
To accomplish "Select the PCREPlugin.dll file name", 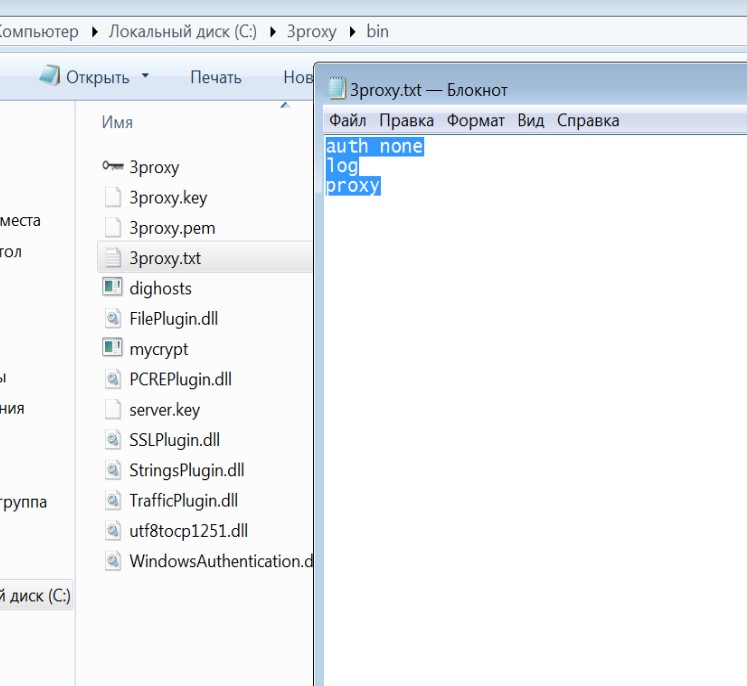I will [181, 379].
